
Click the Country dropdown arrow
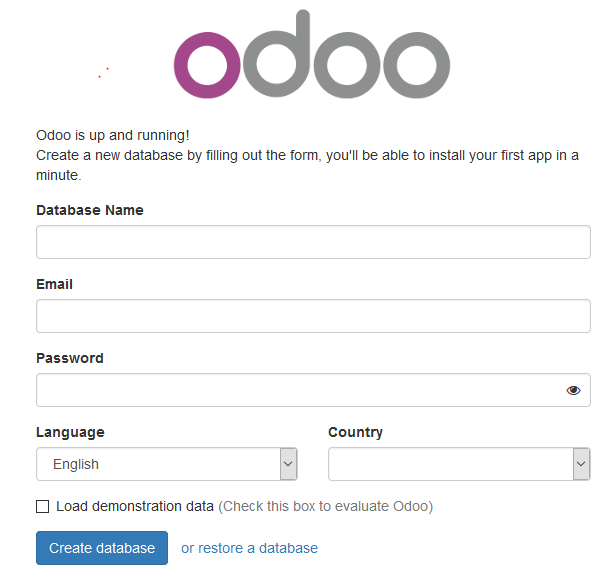coord(581,464)
